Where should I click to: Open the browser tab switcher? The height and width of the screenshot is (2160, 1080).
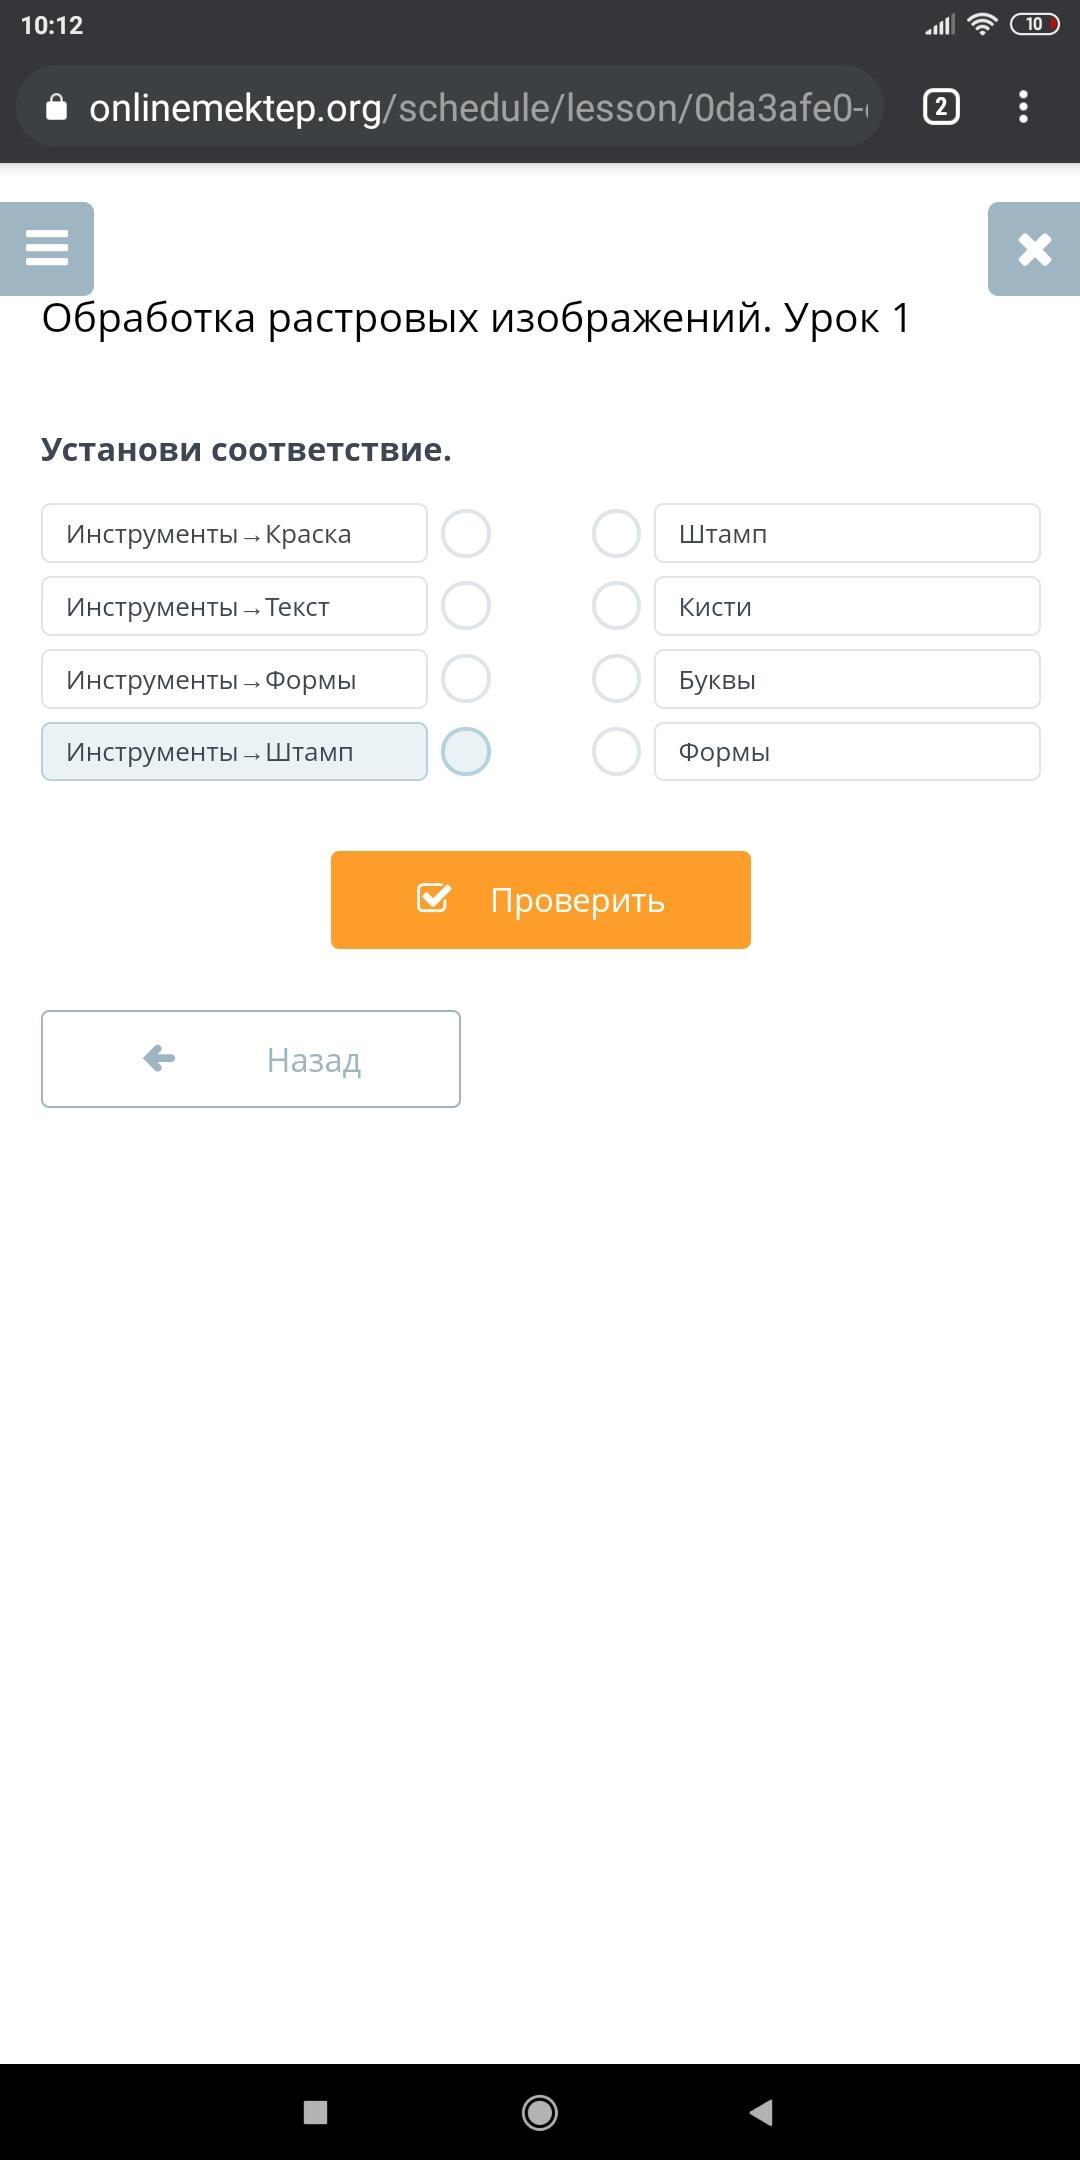coord(940,107)
